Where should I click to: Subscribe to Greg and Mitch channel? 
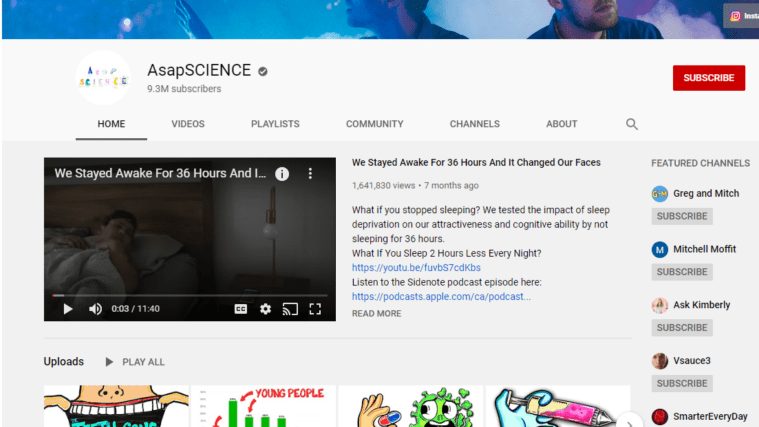click(x=682, y=216)
